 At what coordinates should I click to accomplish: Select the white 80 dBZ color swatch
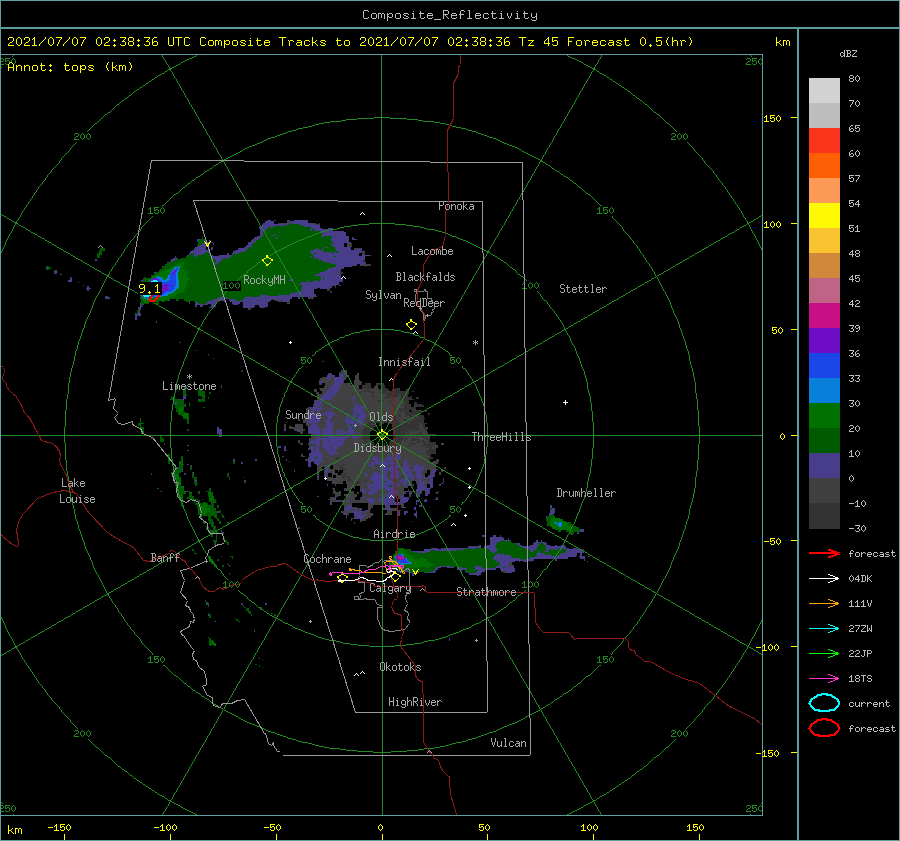click(824, 90)
